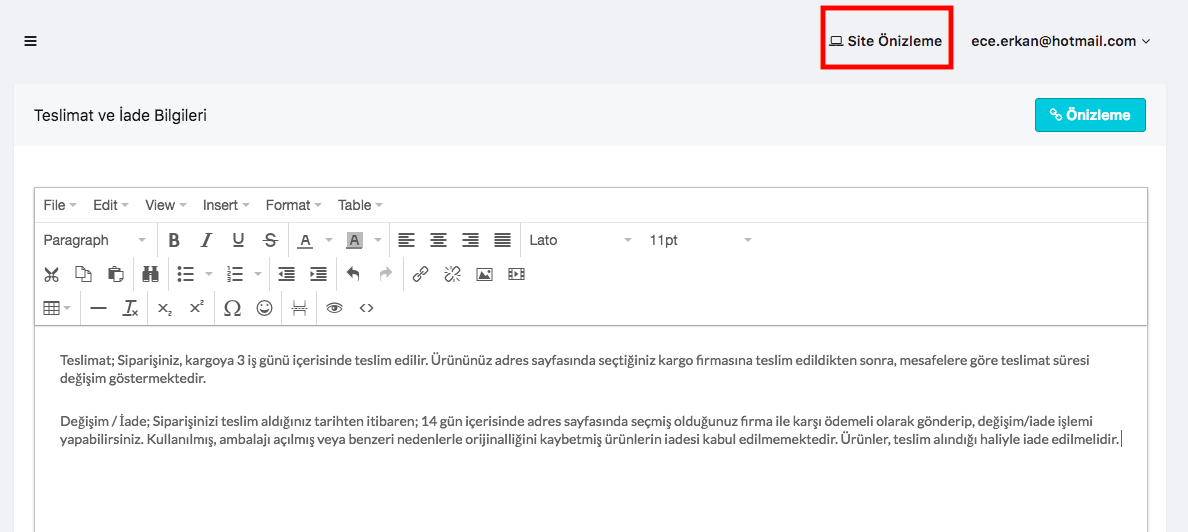Open ece.erkan@hotmail.com account dropdown

click(1061, 42)
